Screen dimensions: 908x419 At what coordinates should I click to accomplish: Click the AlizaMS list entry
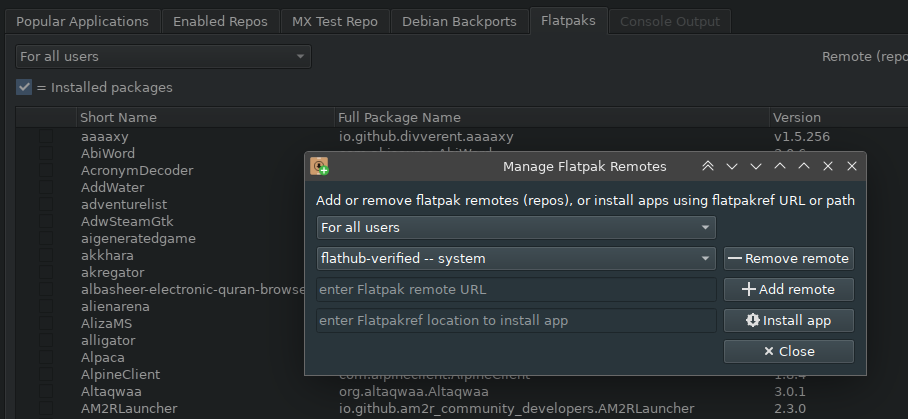click(107, 324)
